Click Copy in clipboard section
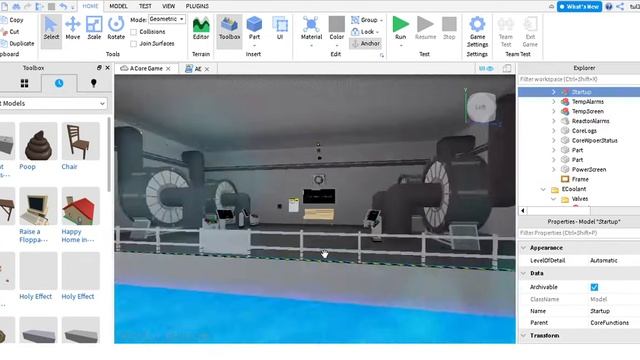The image size is (640, 360). click(12, 20)
